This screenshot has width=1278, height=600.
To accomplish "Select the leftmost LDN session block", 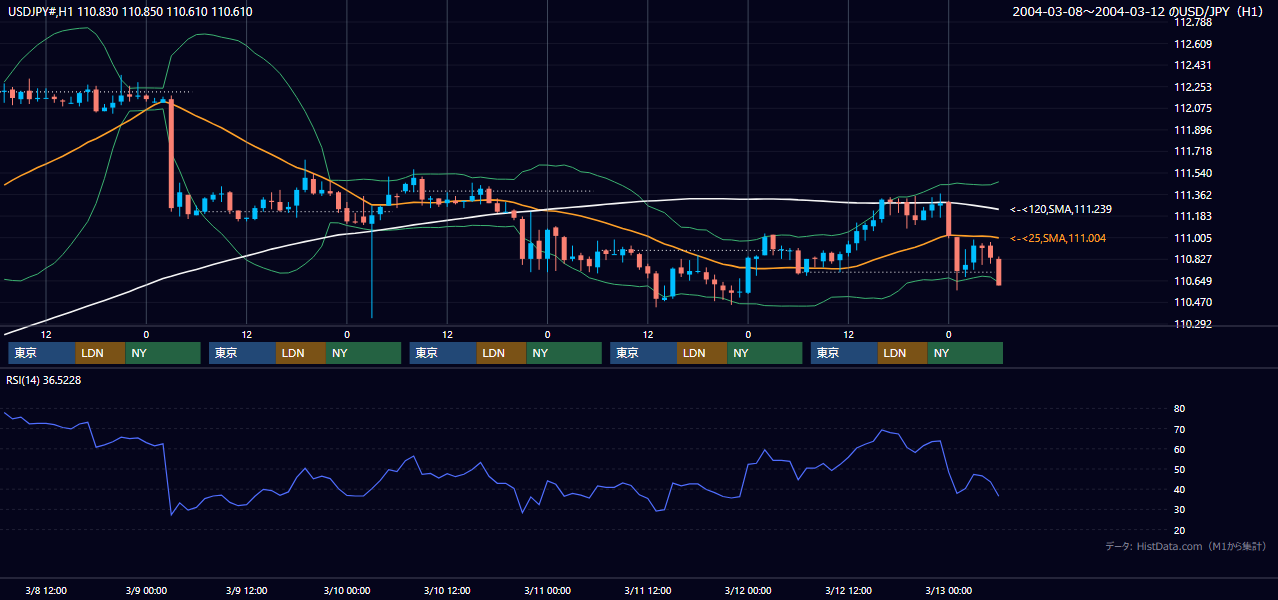I will pyautogui.click(x=101, y=353).
